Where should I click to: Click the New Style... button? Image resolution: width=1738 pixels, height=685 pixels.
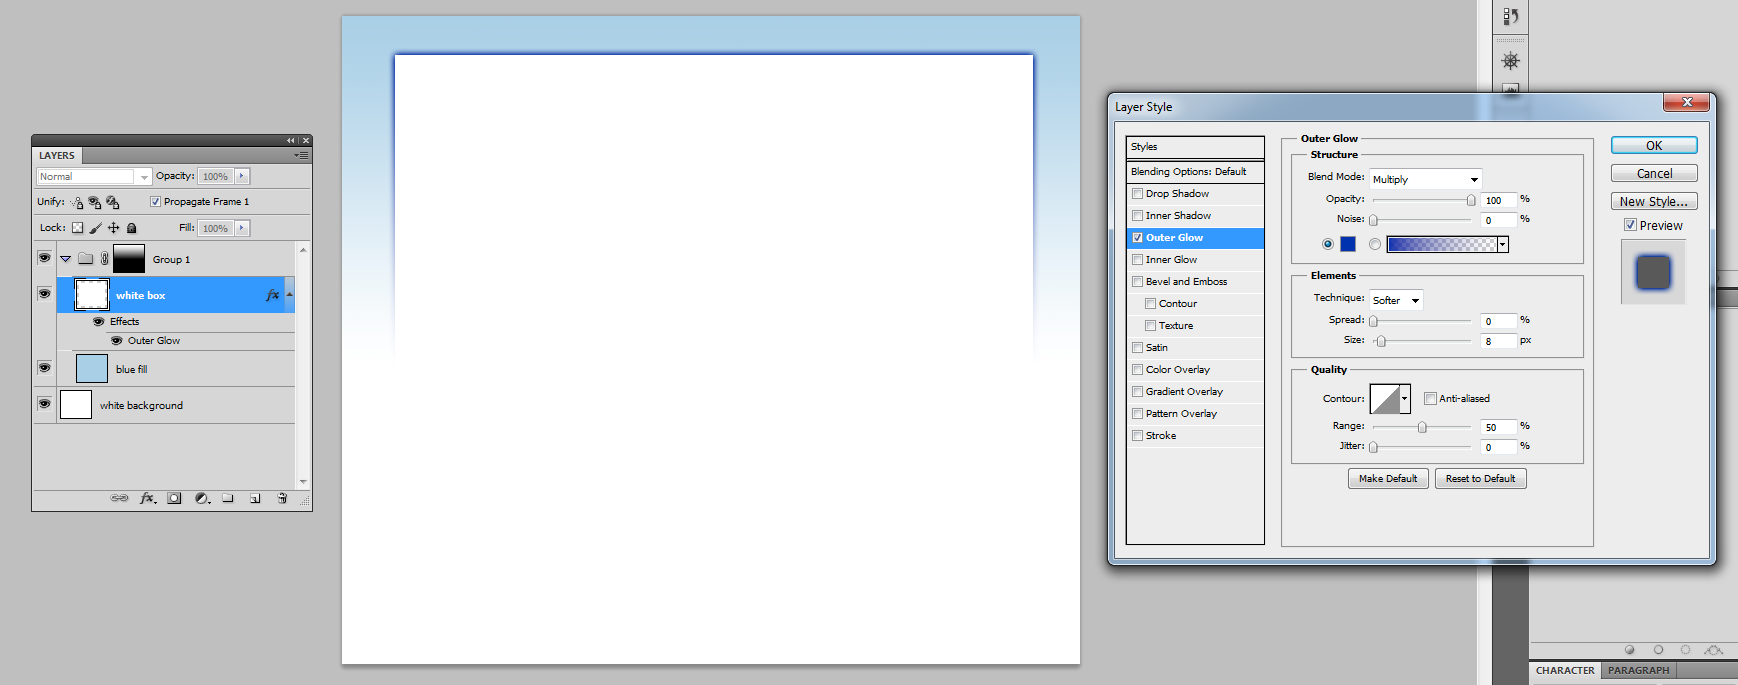click(1653, 202)
